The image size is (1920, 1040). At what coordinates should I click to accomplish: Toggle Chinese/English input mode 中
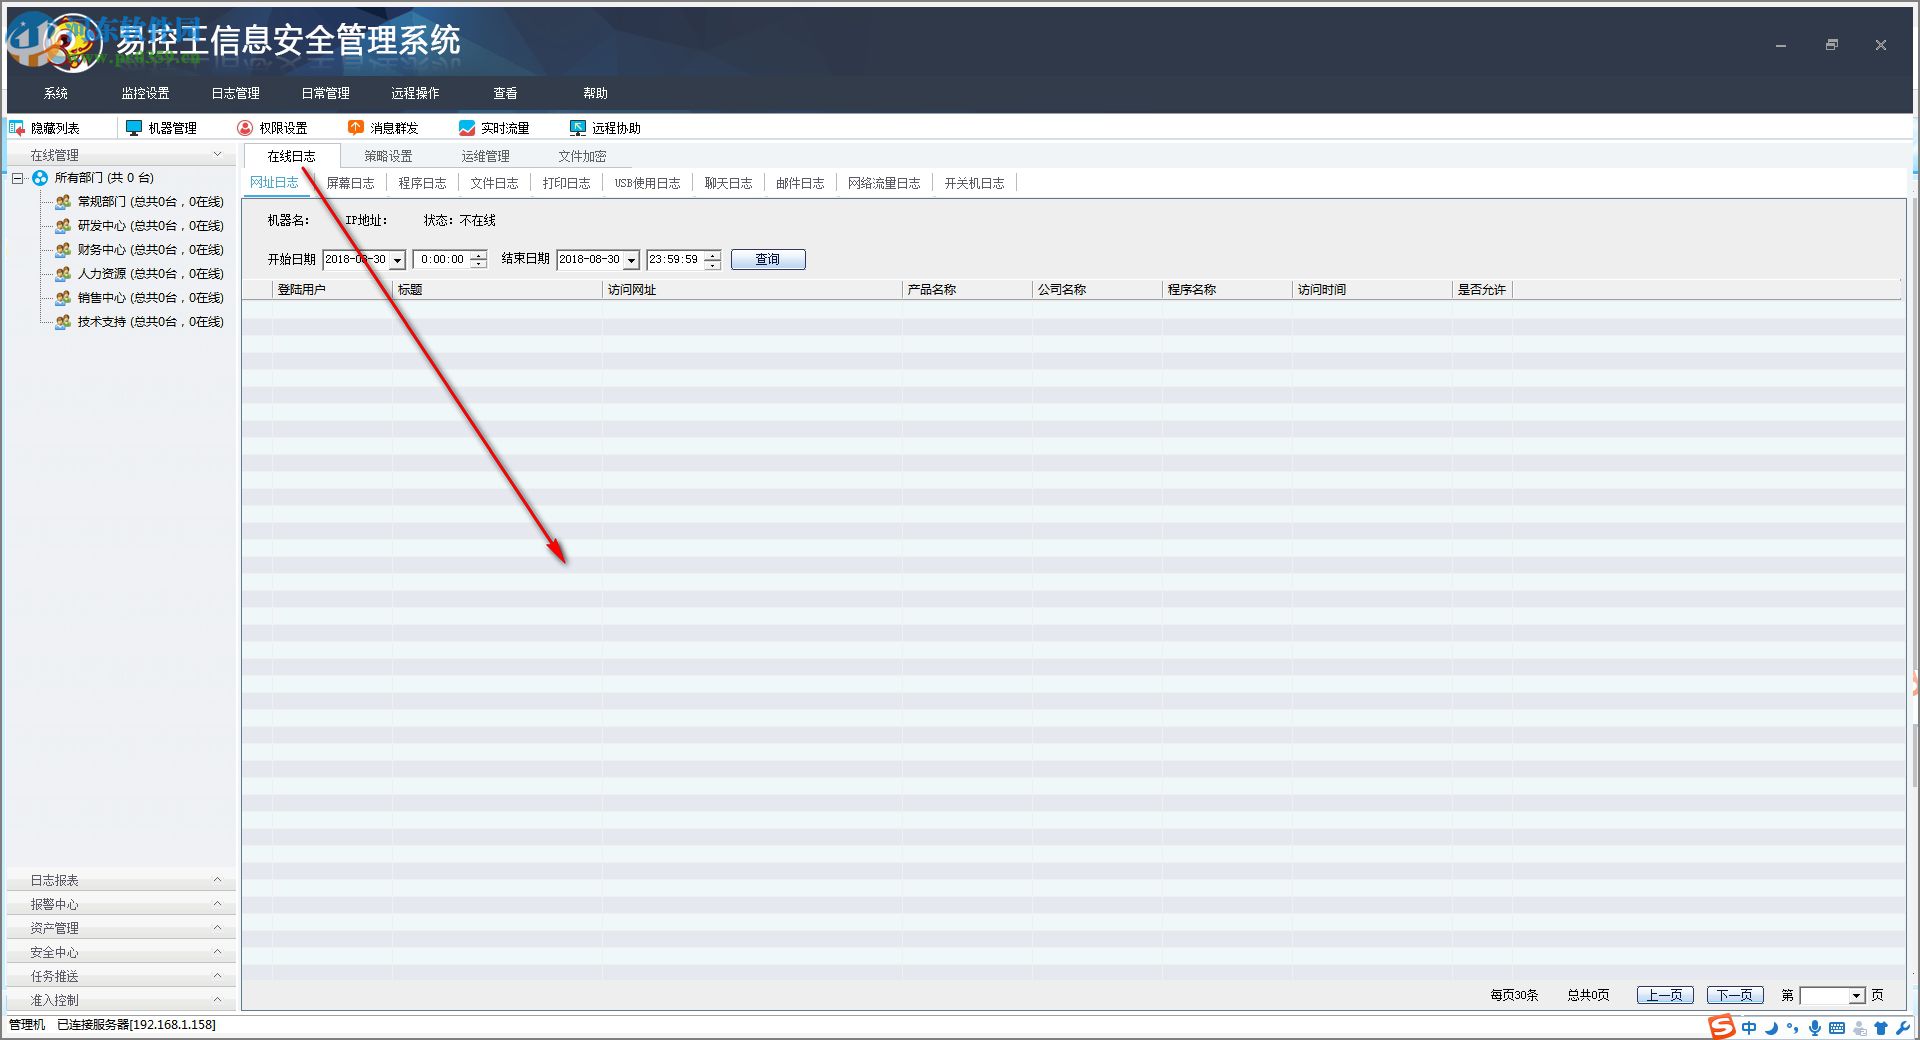click(1749, 1028)
